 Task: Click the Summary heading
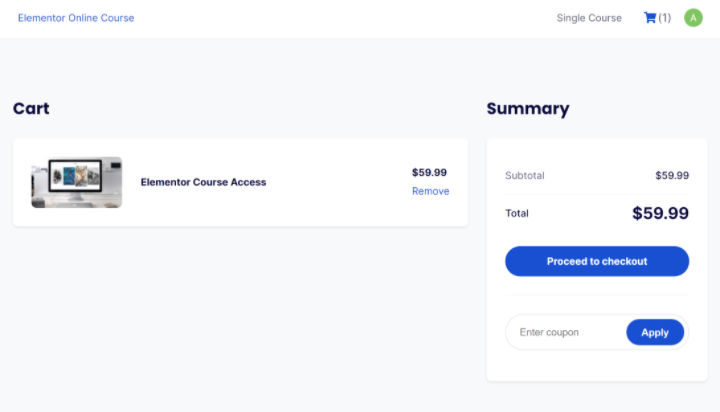click(x=528, y=109)
